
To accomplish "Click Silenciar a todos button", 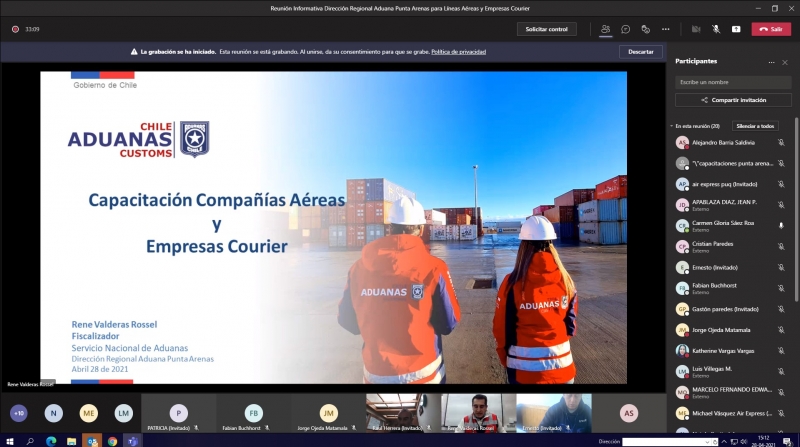I will [755, 126].
